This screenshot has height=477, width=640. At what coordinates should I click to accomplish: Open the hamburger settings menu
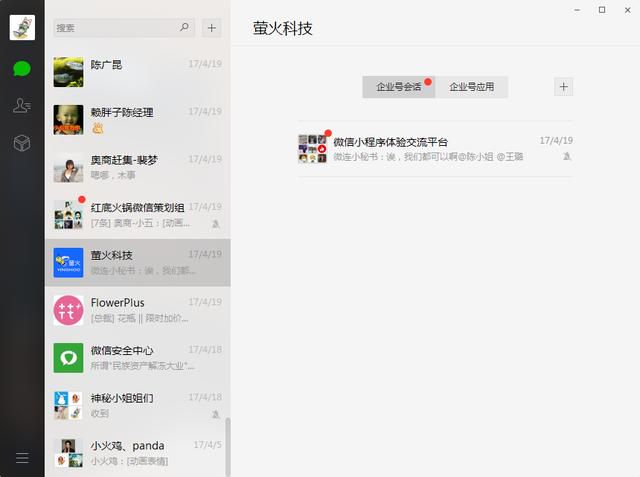(22, 457)
